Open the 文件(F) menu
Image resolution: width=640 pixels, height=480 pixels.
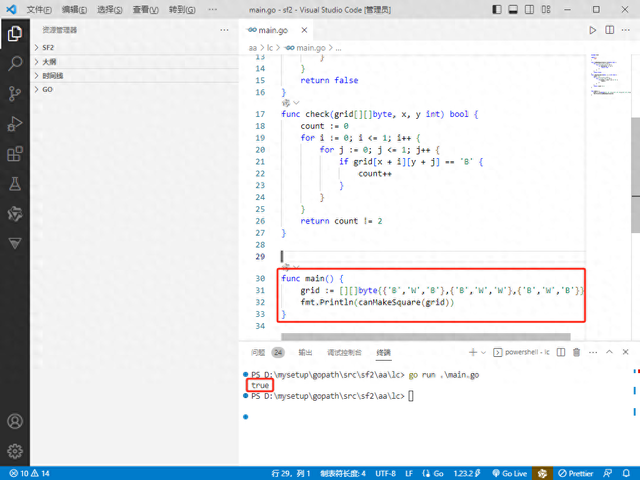tap(39, 10)
